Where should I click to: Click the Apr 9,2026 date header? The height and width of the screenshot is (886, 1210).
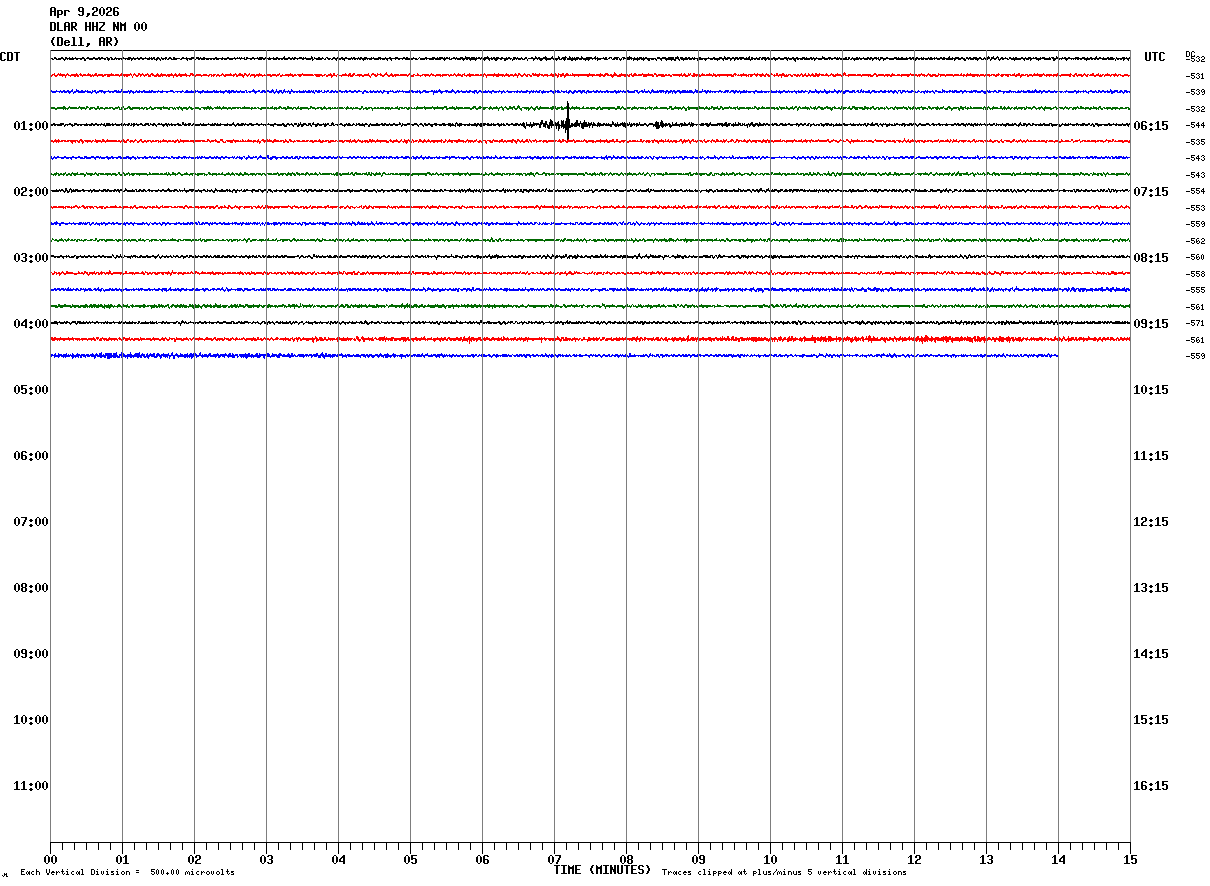(x=84, y=12)
